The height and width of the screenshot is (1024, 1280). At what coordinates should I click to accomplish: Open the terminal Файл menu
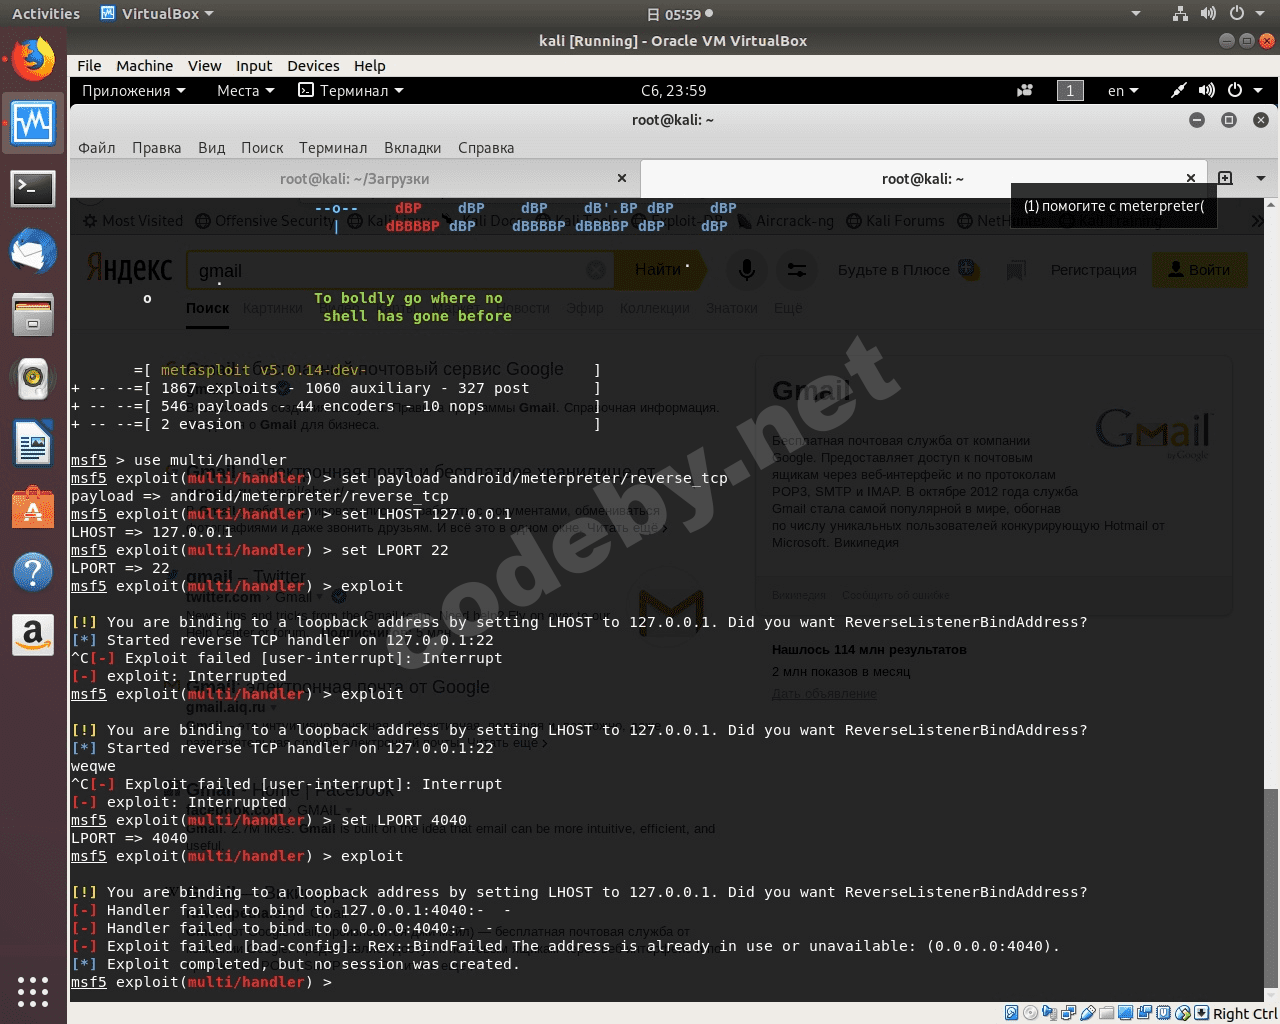click(x=97, y=148)
